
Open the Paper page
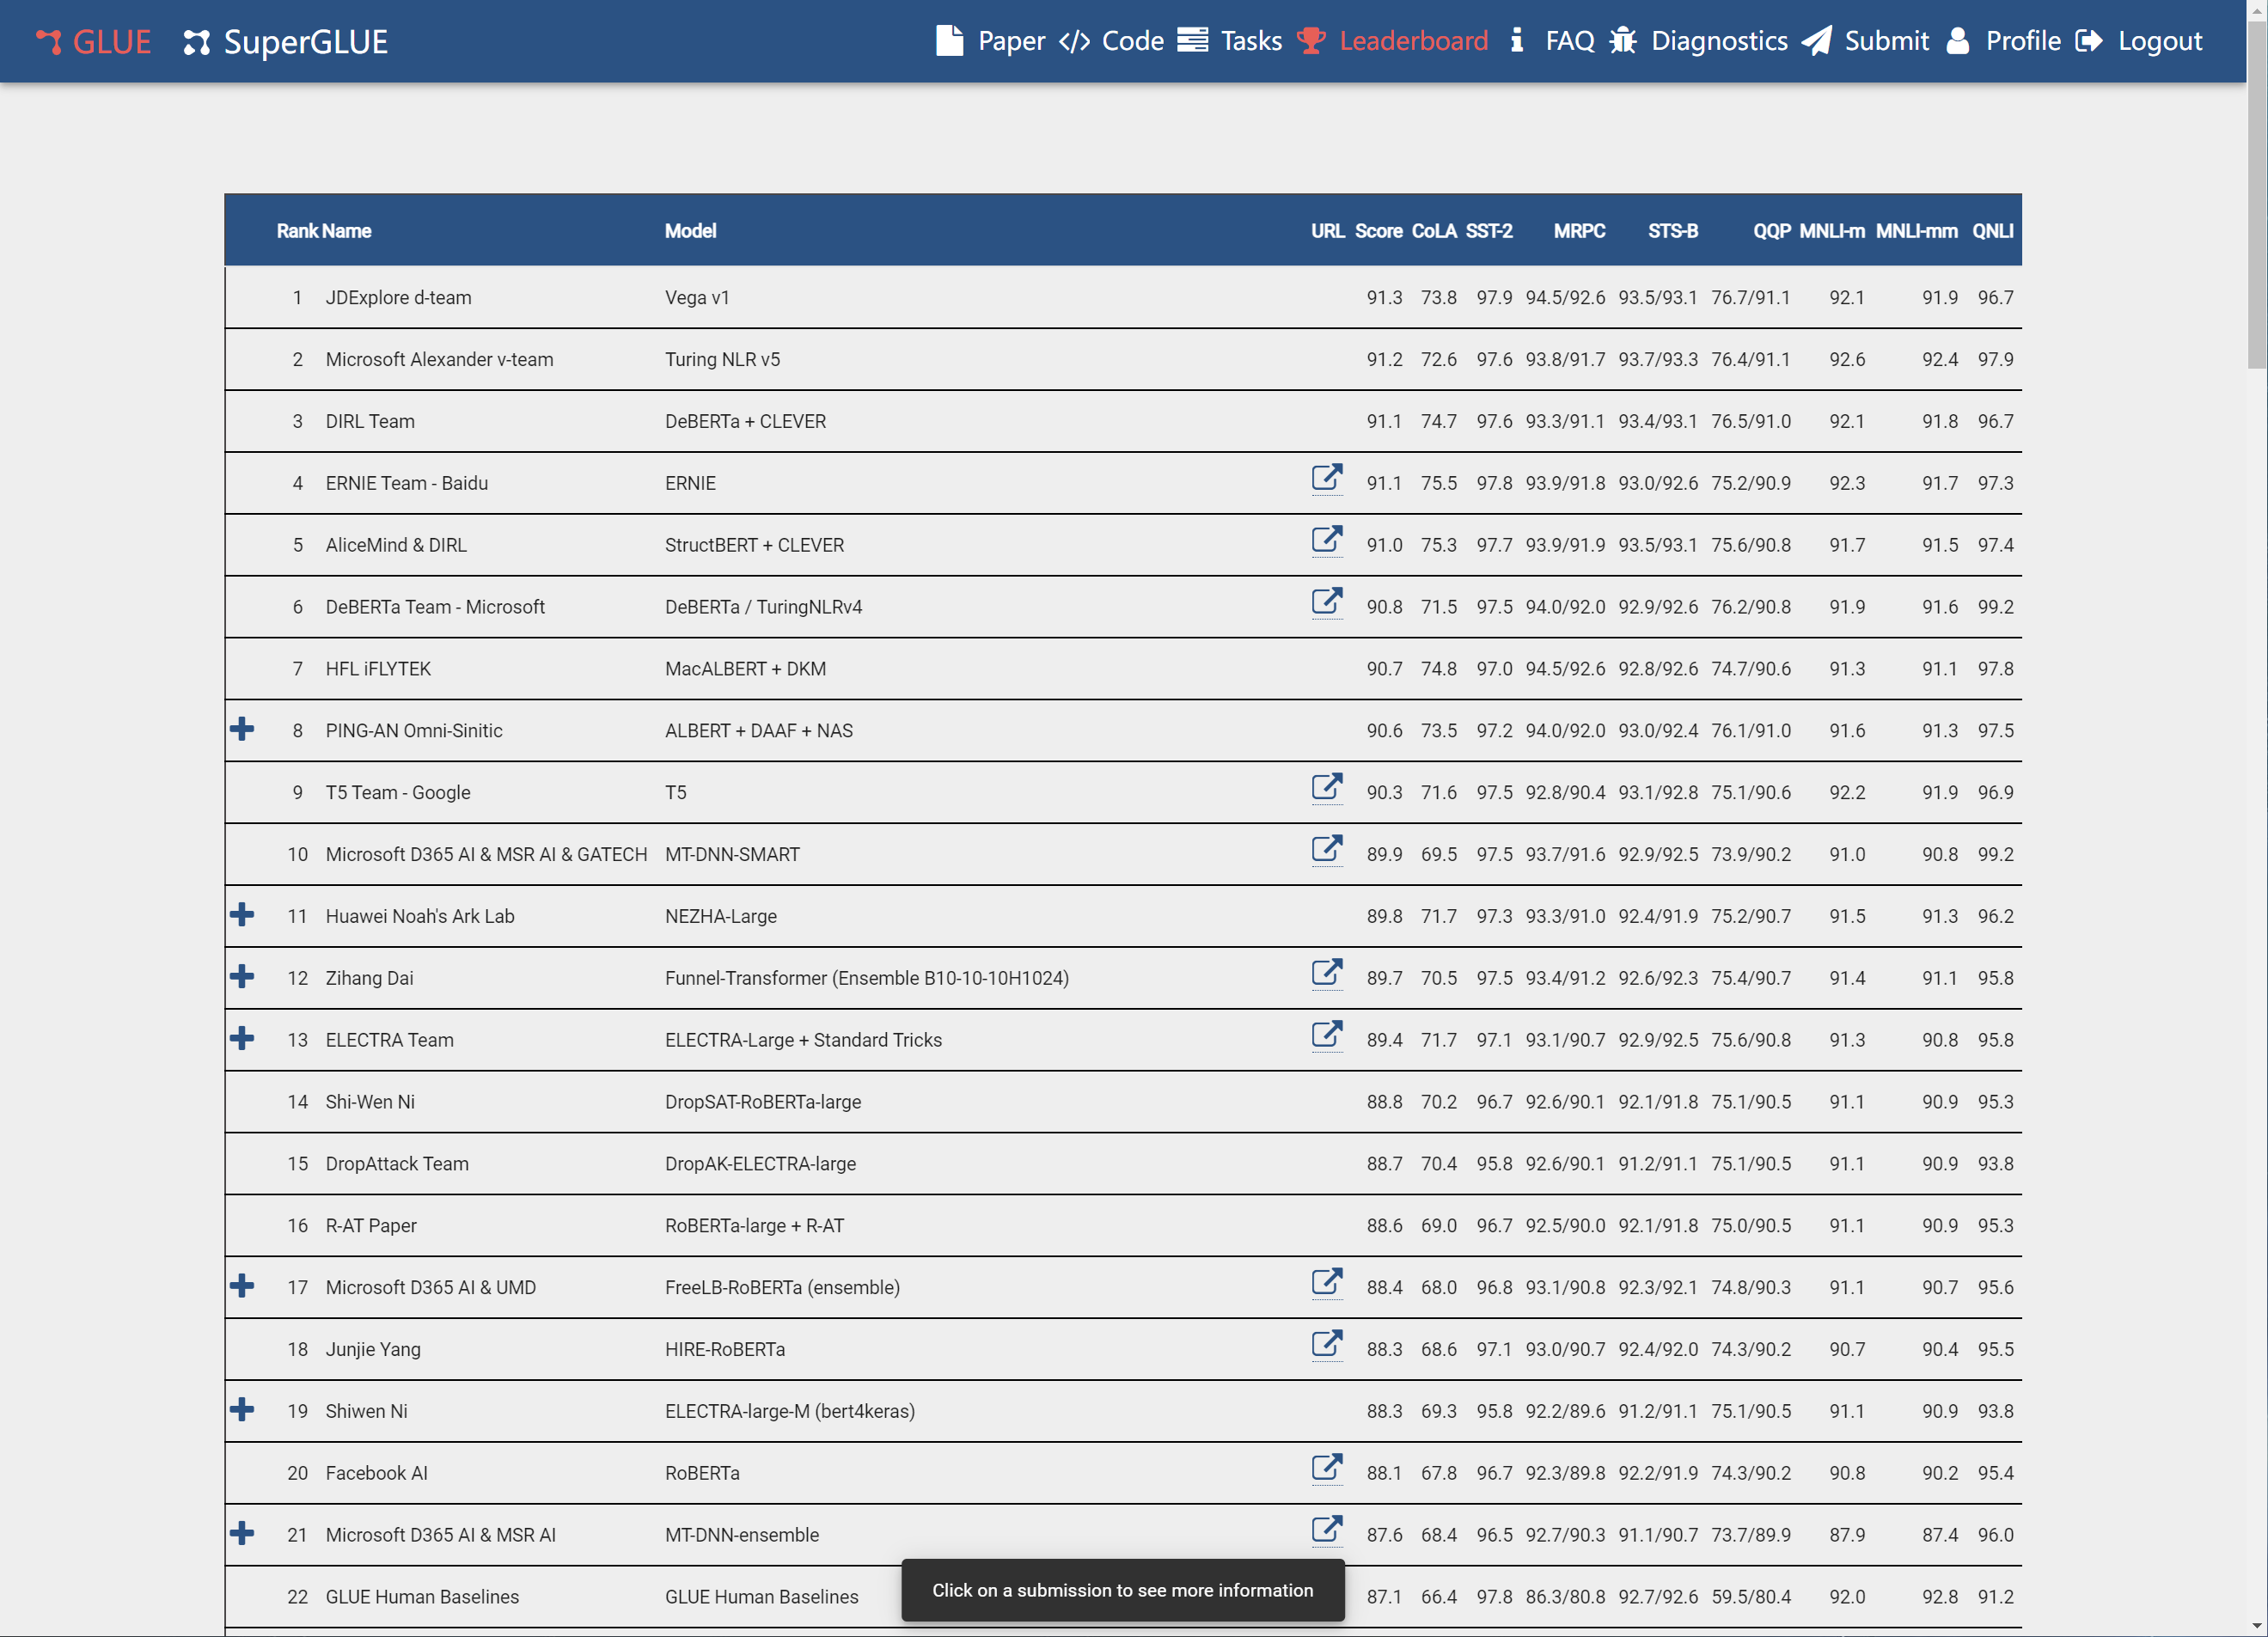tap(990, 41)
